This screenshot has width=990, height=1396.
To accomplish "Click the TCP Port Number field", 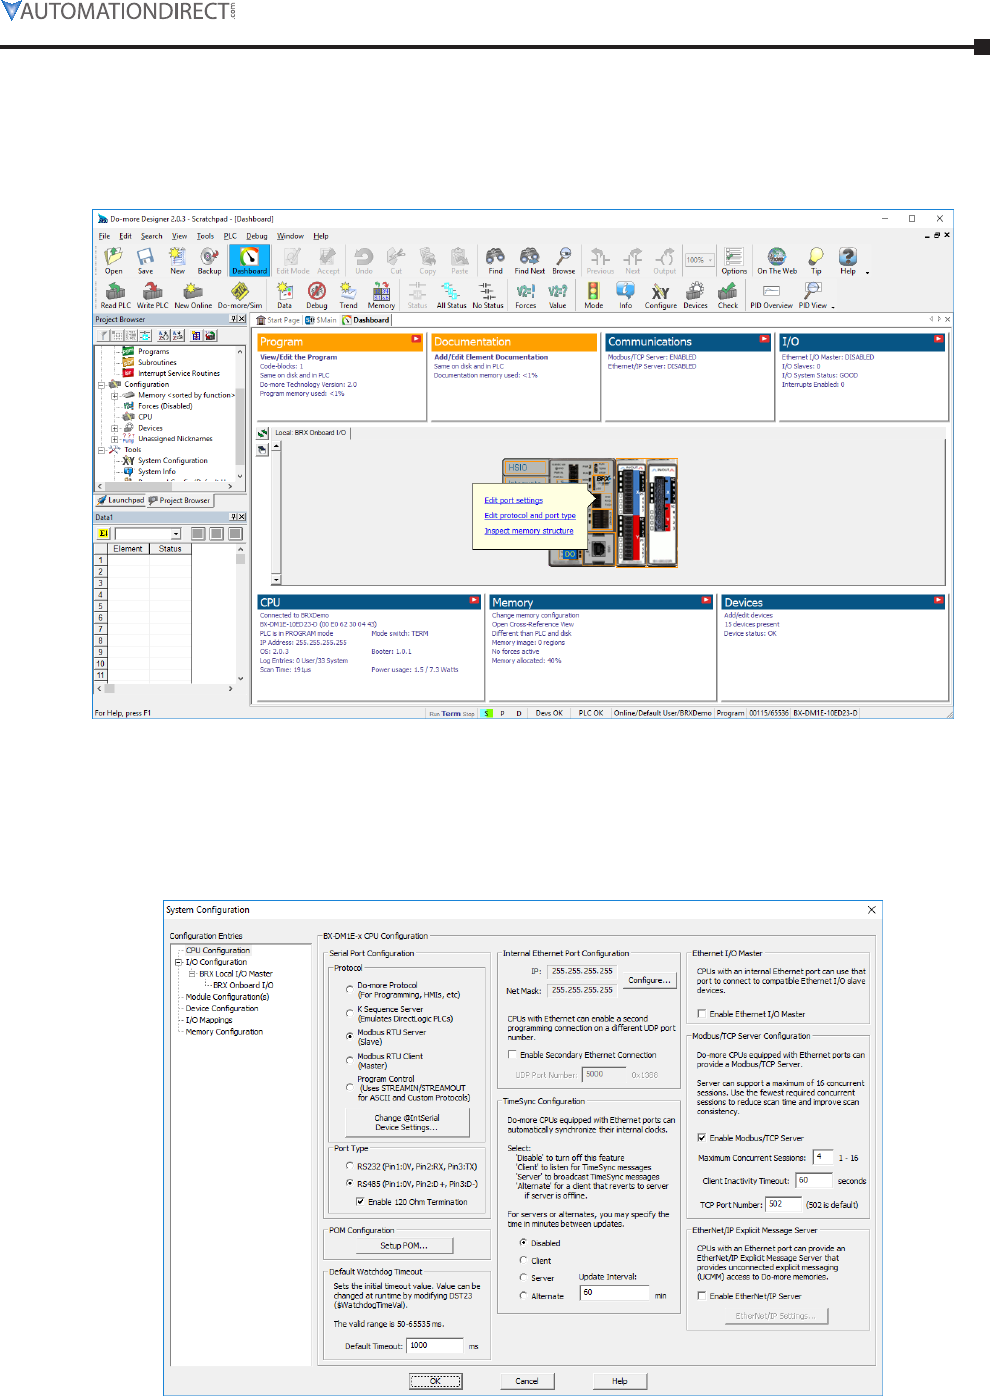I will pyautogui.click(x=786, y=1204).
